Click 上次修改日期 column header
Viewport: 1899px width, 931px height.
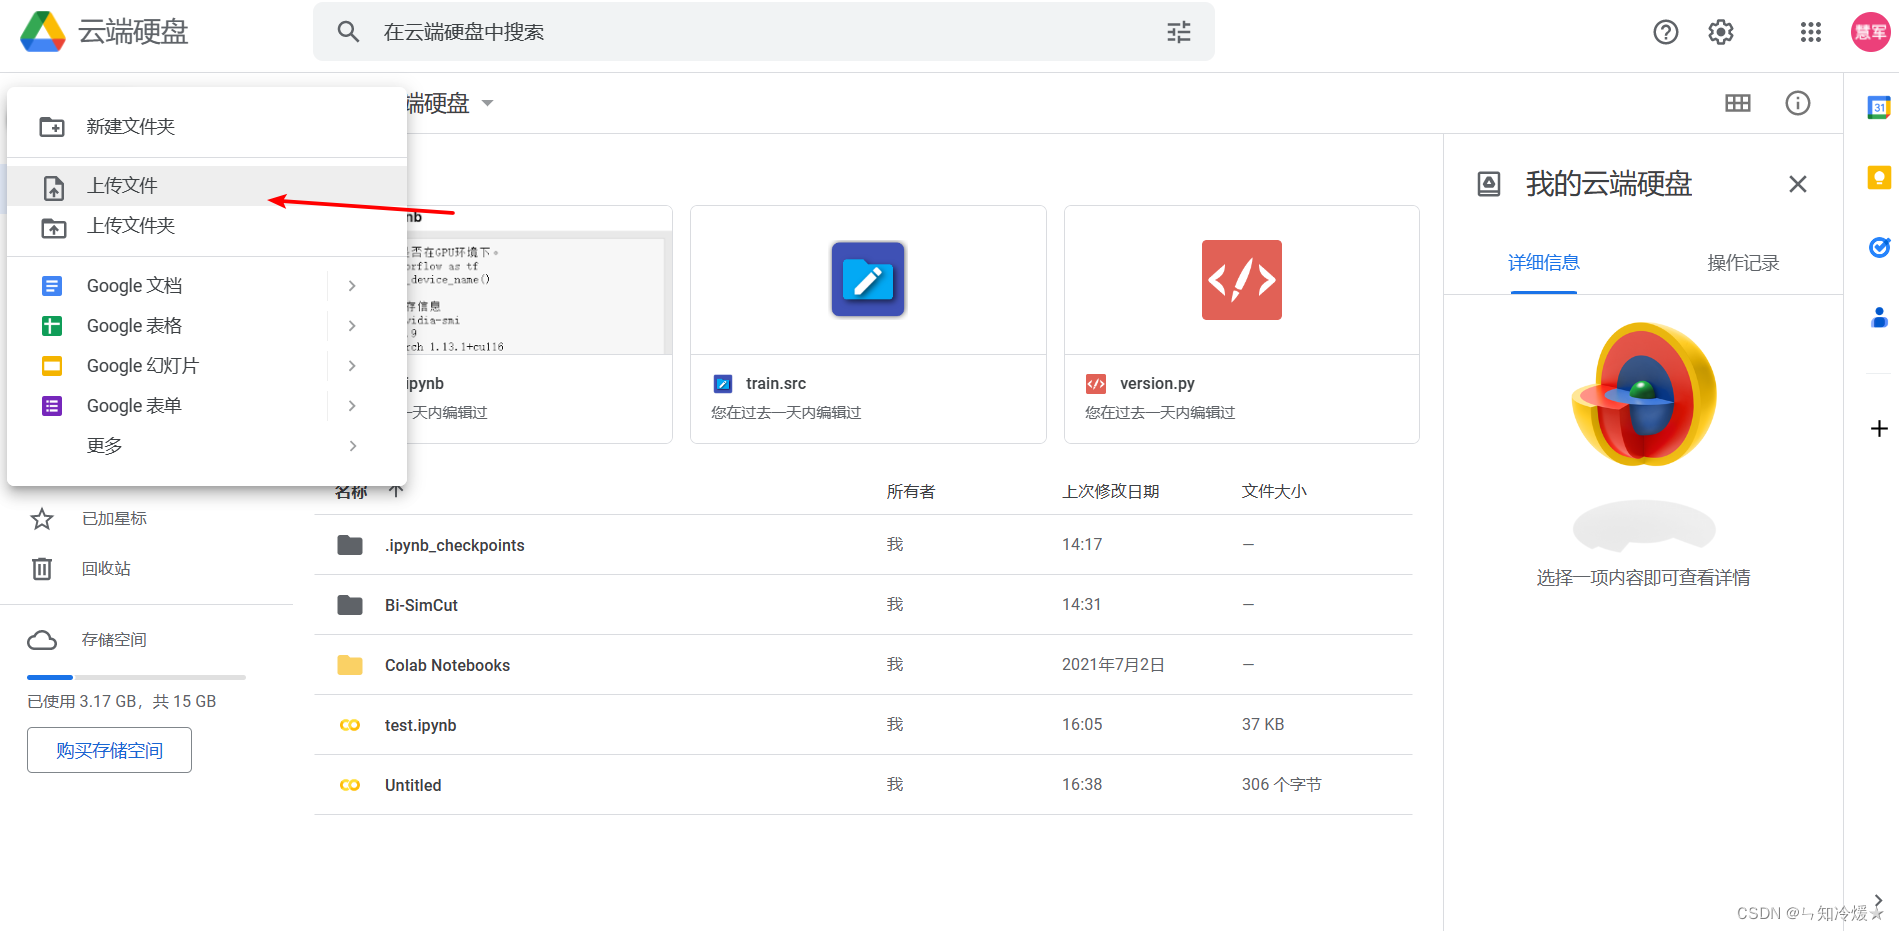1110,491
